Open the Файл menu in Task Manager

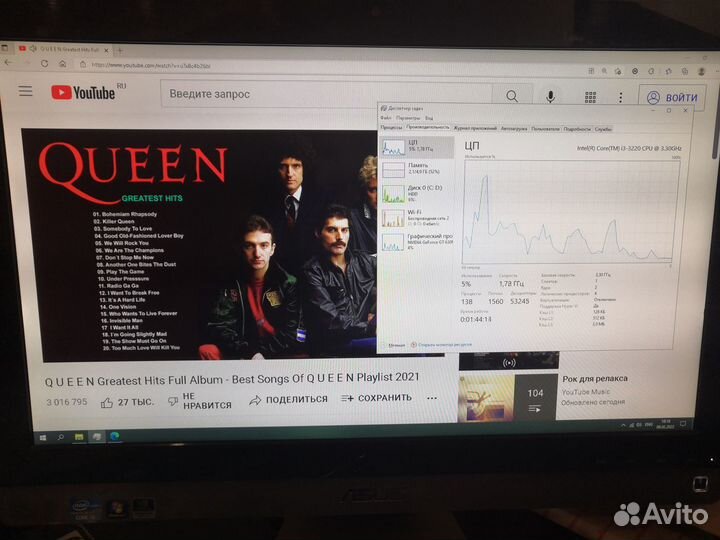click(x=386, y=118)
